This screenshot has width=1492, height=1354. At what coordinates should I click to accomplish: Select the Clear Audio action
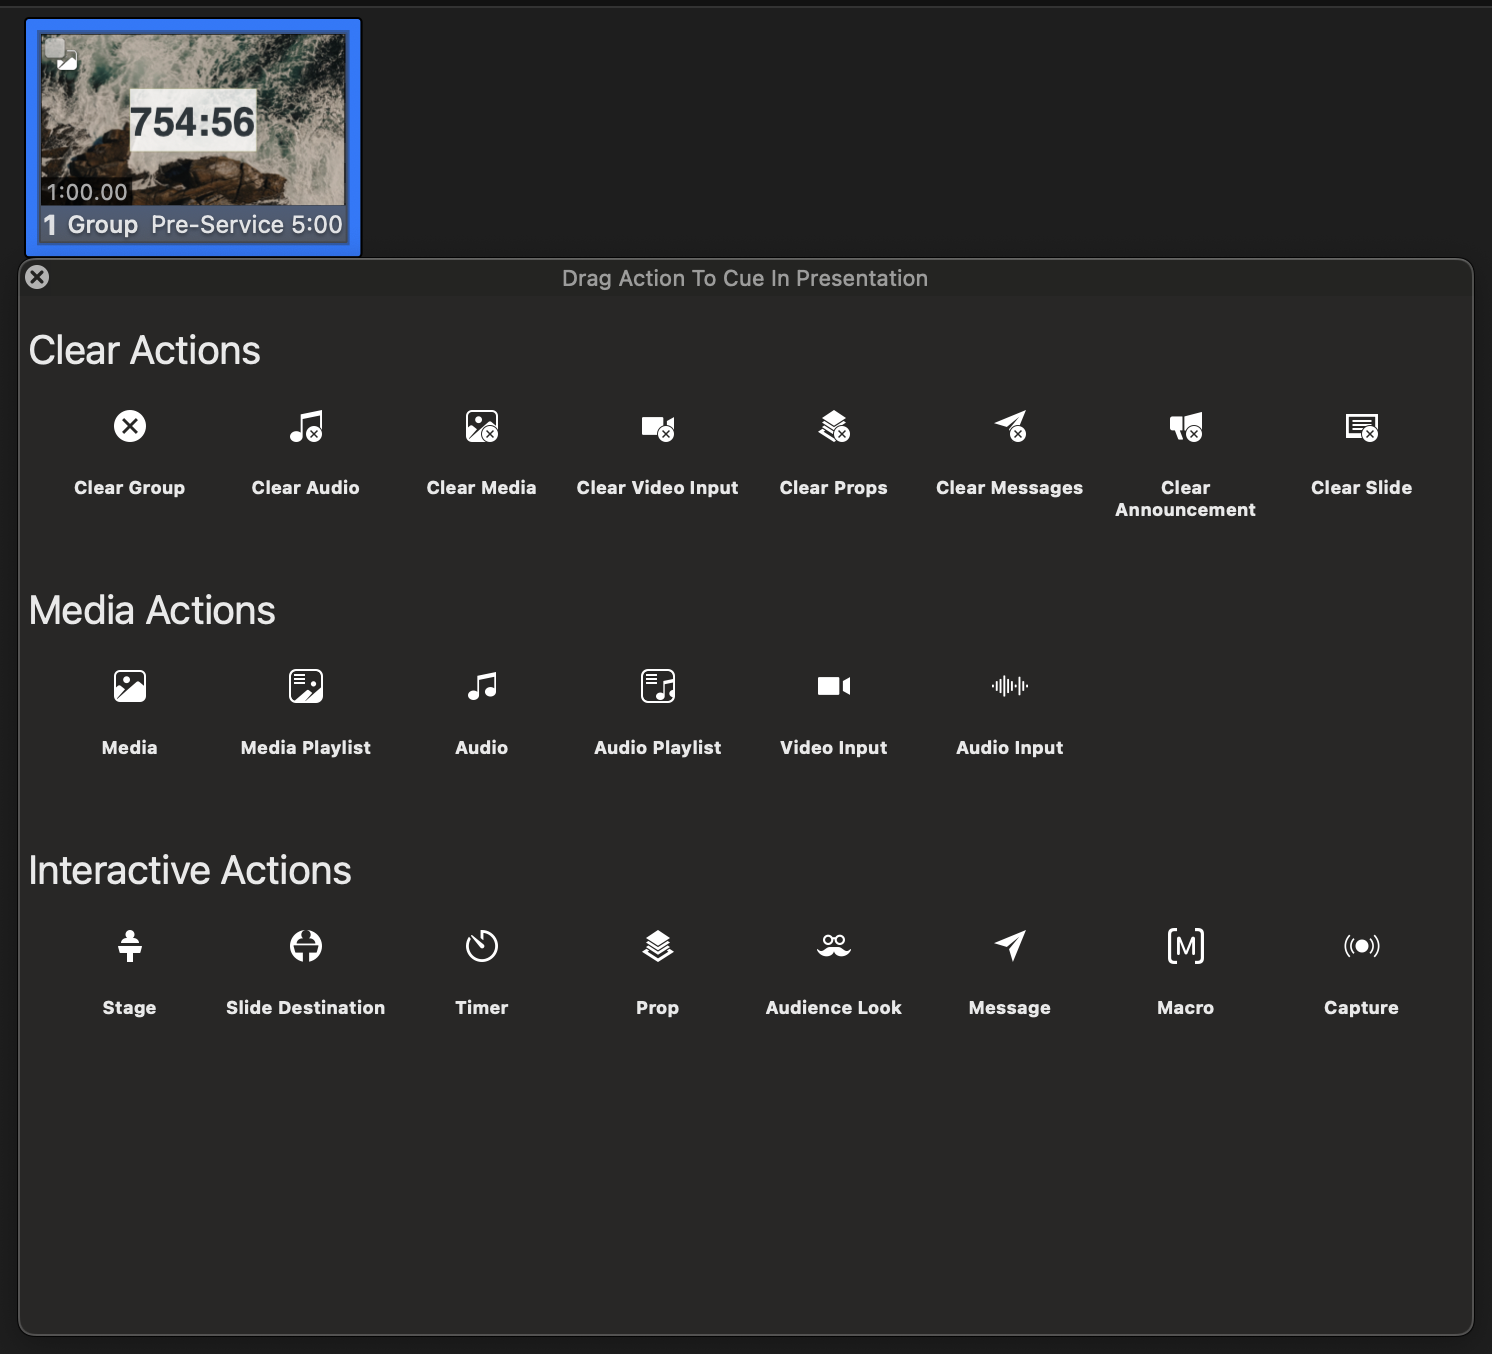[x=305, y=427]
